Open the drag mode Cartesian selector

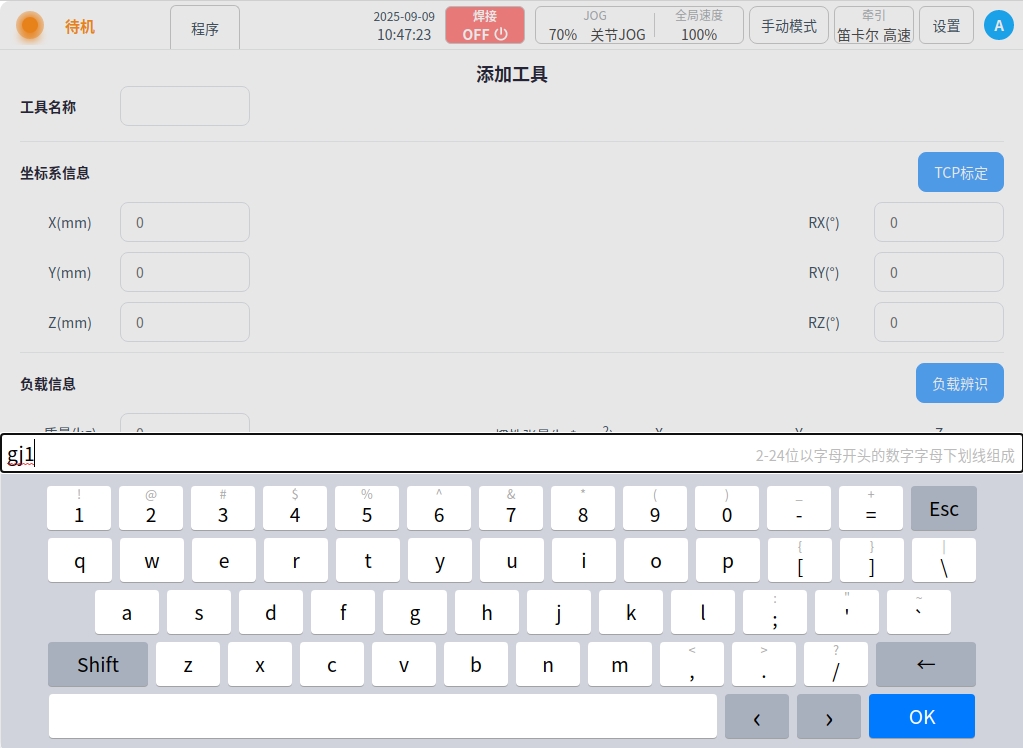[x=873, y=26]
